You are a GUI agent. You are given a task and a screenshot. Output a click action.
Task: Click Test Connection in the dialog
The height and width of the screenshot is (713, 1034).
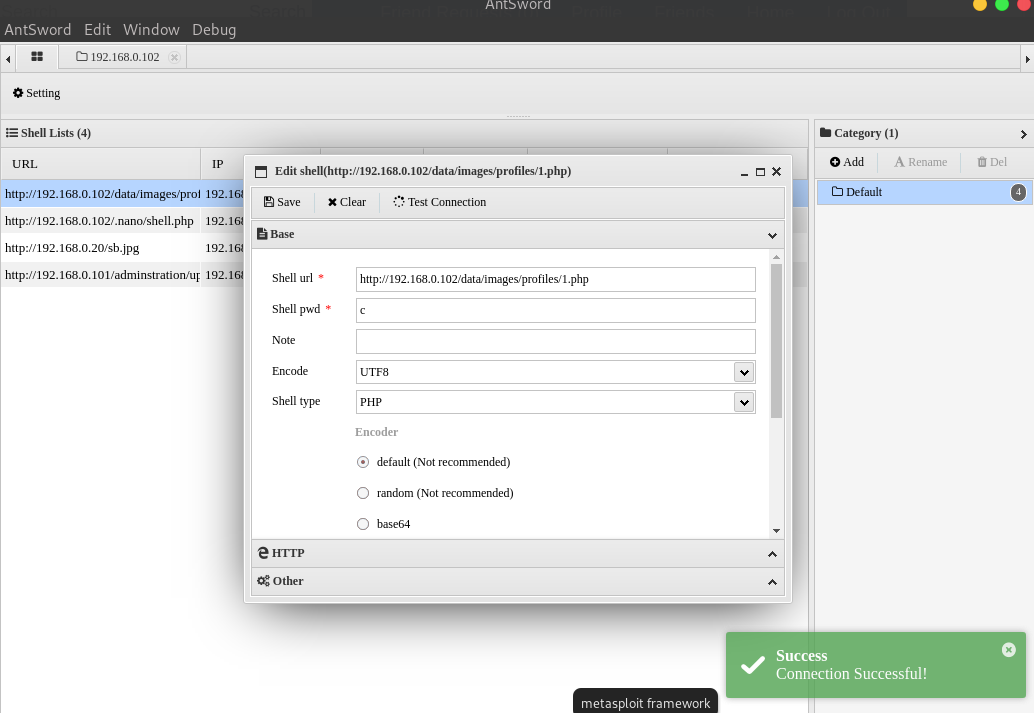[440, 202]
